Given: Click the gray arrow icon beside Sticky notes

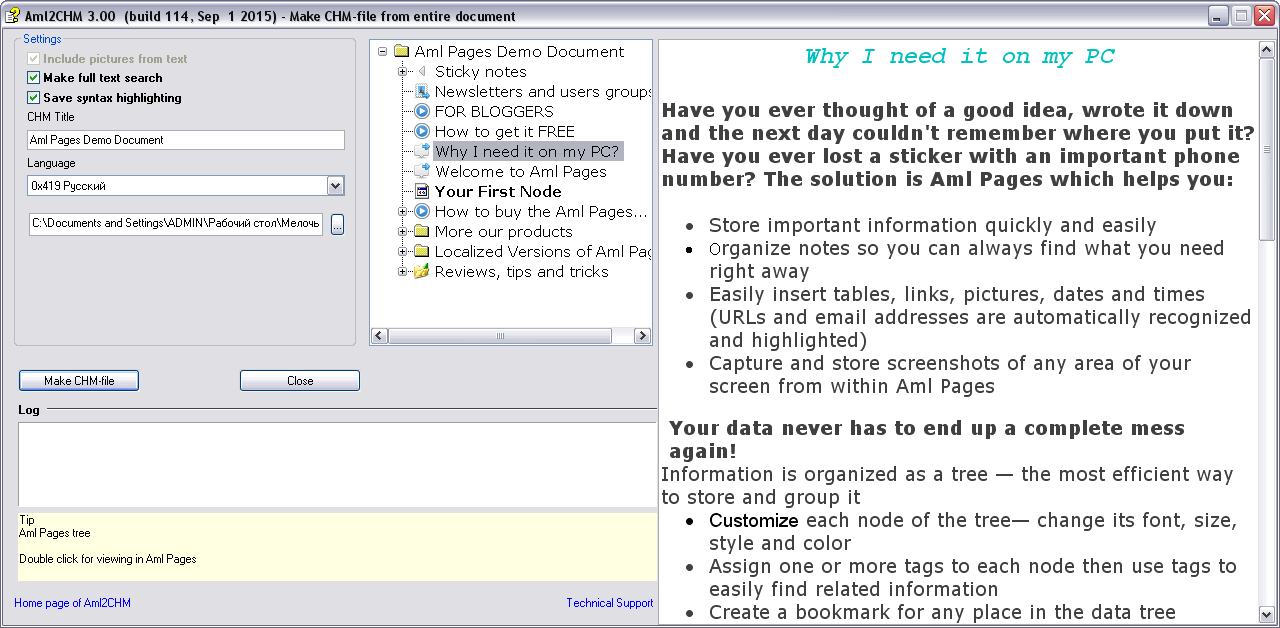Looking at the screenshot, I should tap(422, 72).
